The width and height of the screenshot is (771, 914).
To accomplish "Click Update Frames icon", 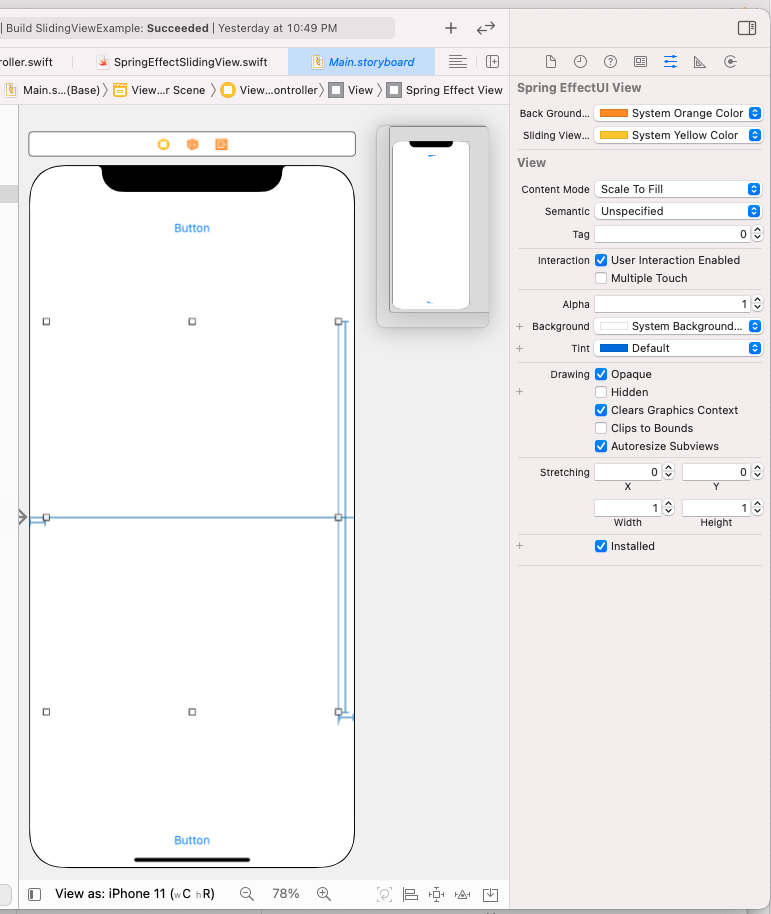I will pyautogui.click(x=384, y=894).
